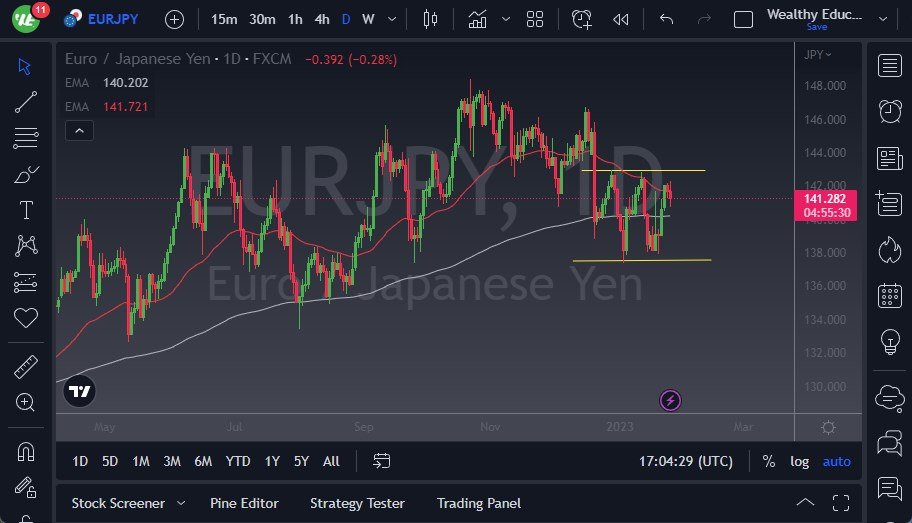Toggle auto scale on price axis
Image resolution: width=912 pixels, height=523 pixels.
[836, 461]
